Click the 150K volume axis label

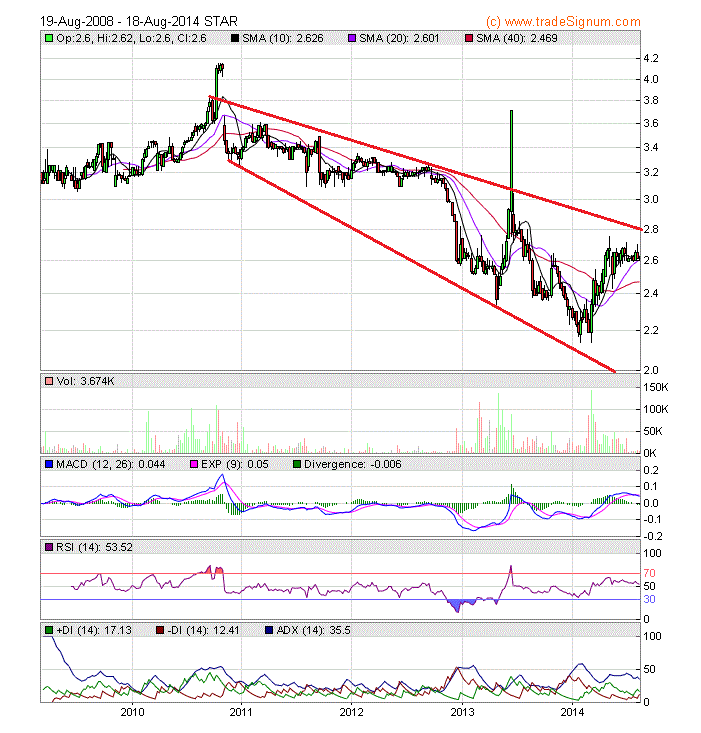point(655,387)
